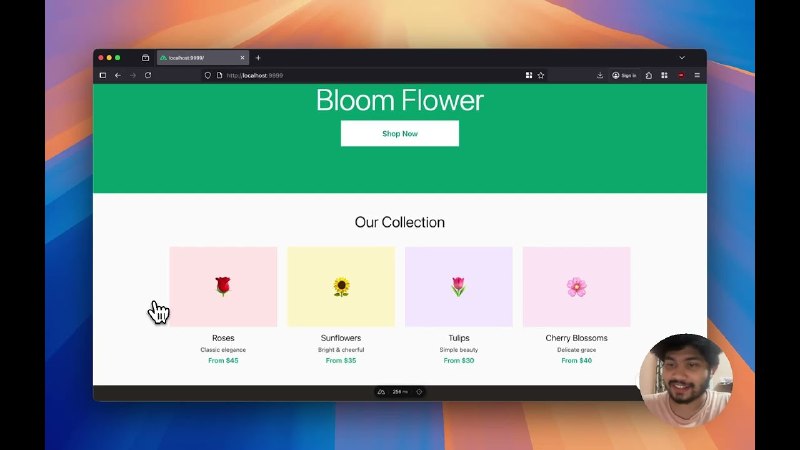
Task: Open the Firefox downloads panel
Action: [600, 75]
